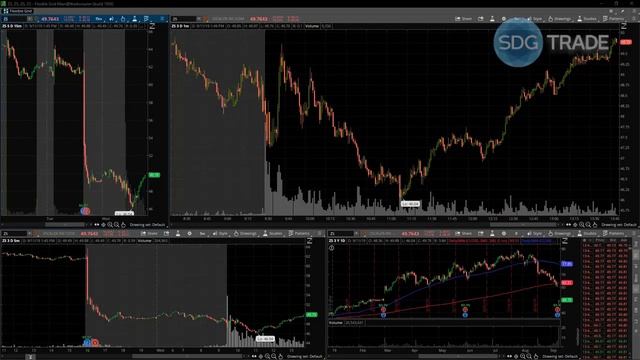Open Style menu in bottom-right chart toolbar
Screen dimensions: 640x360
pyautogui.click(x=535, y=233)
